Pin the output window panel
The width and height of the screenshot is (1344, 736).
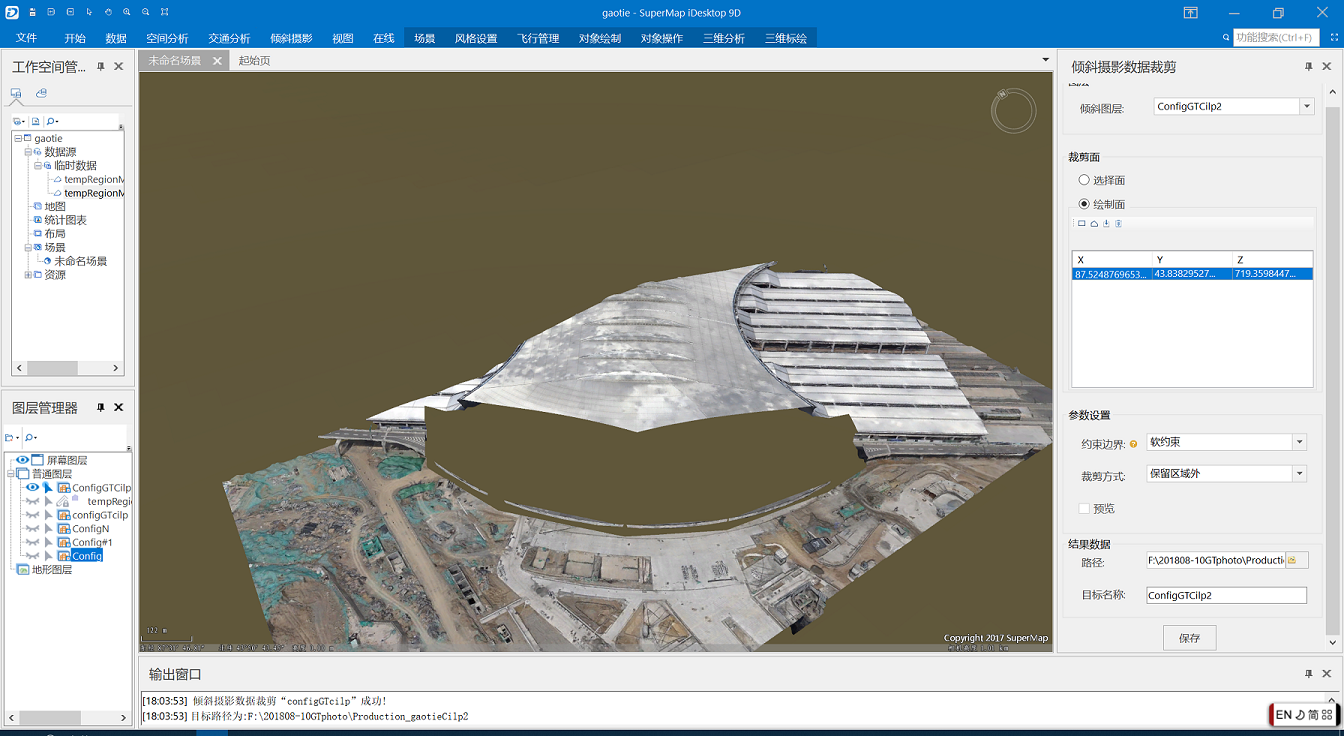[x=1308, y=674]
